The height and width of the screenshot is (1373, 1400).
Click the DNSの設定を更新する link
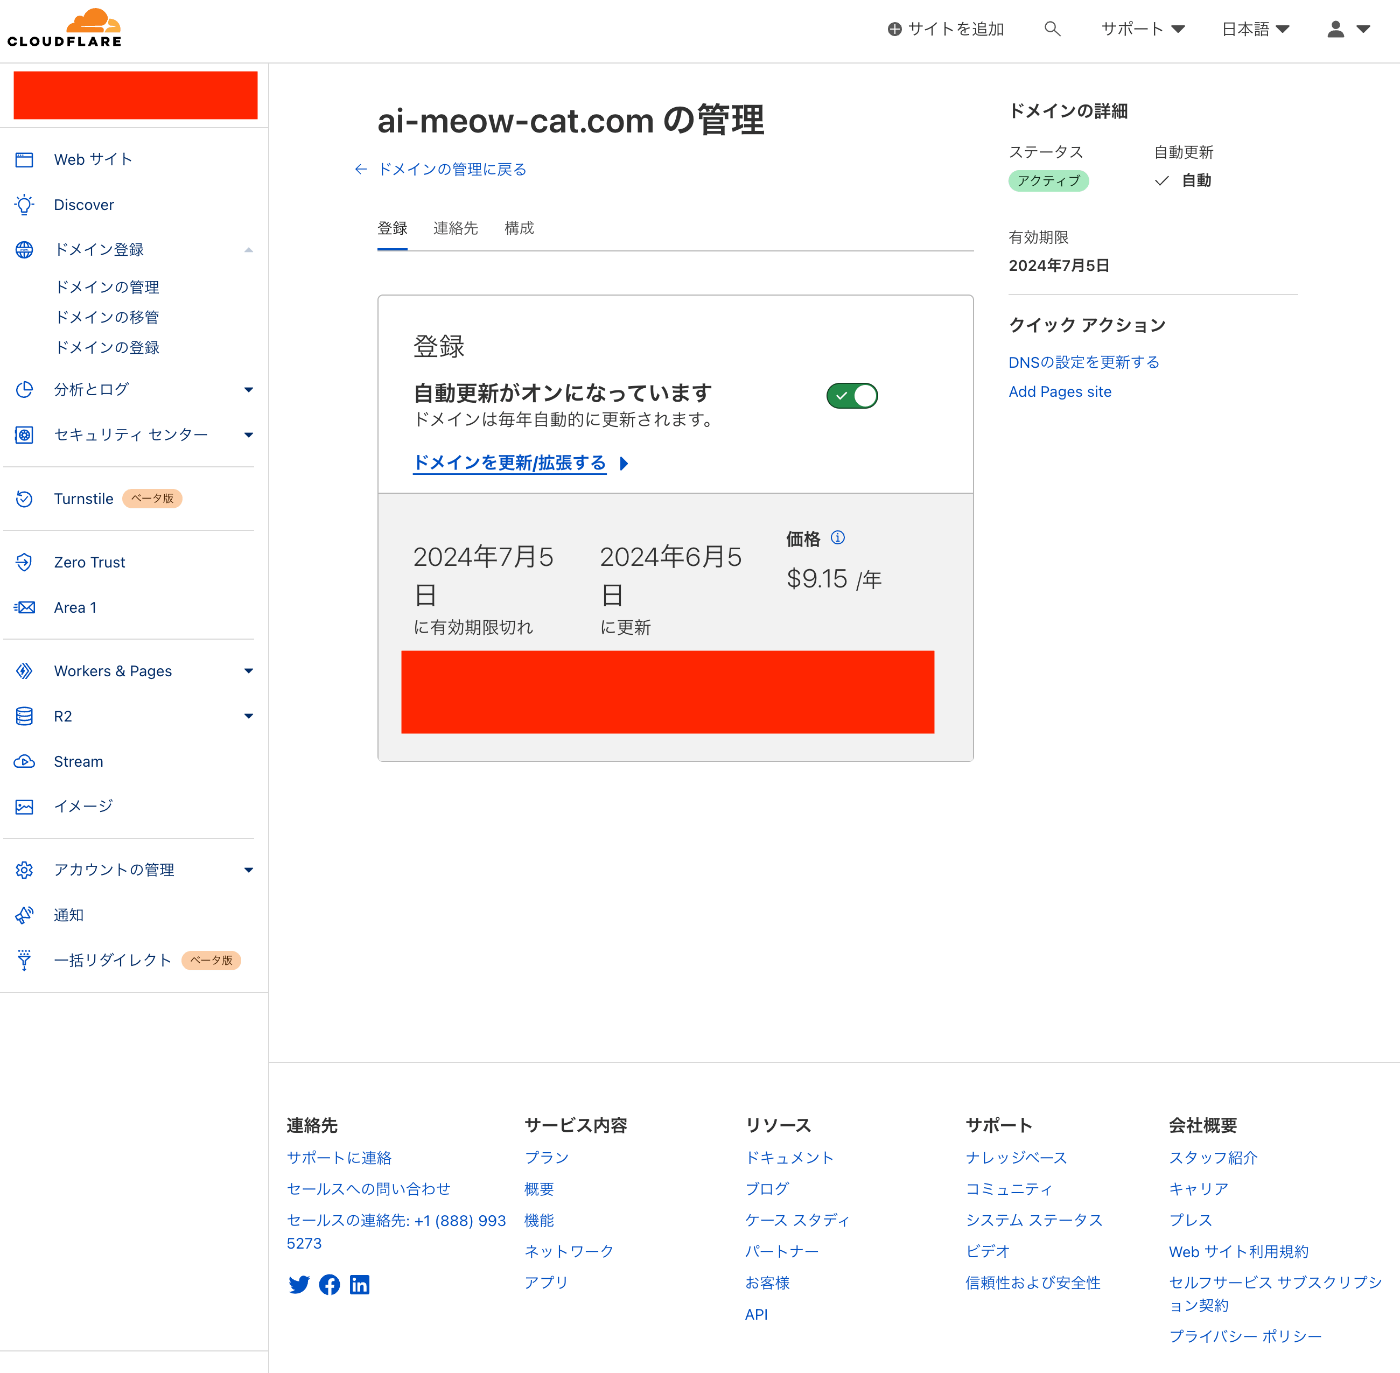coord(1084,362)
